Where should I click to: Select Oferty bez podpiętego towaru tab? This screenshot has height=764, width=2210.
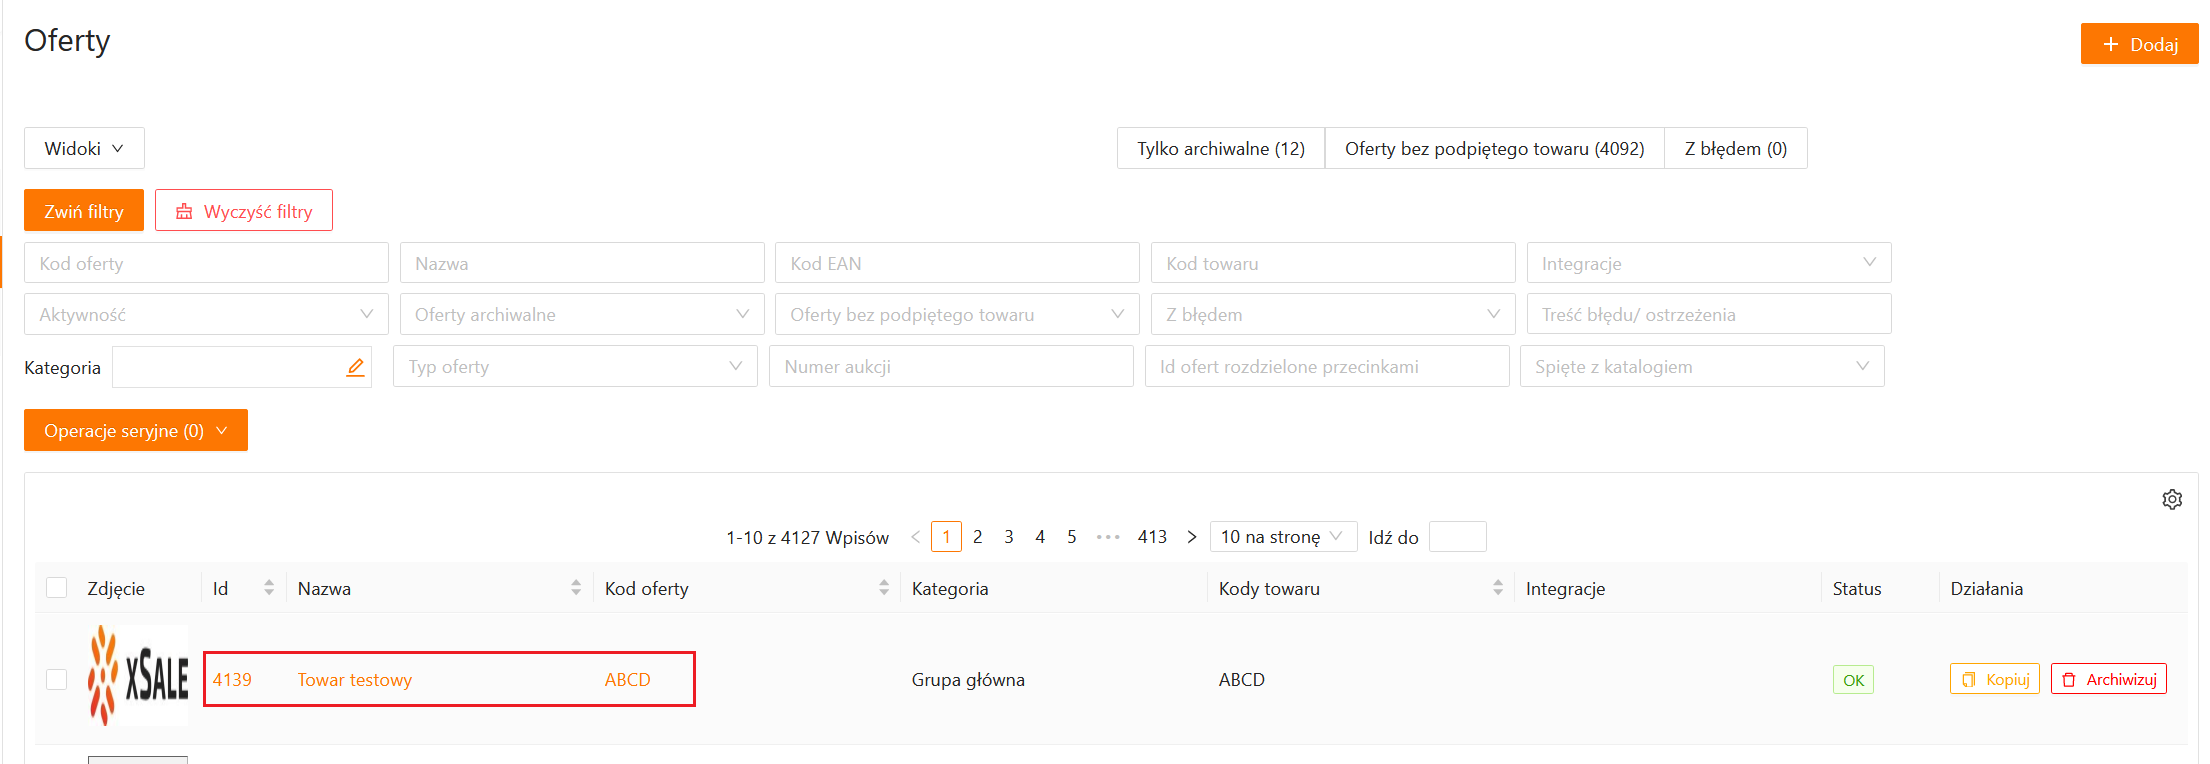point(1494,148)
